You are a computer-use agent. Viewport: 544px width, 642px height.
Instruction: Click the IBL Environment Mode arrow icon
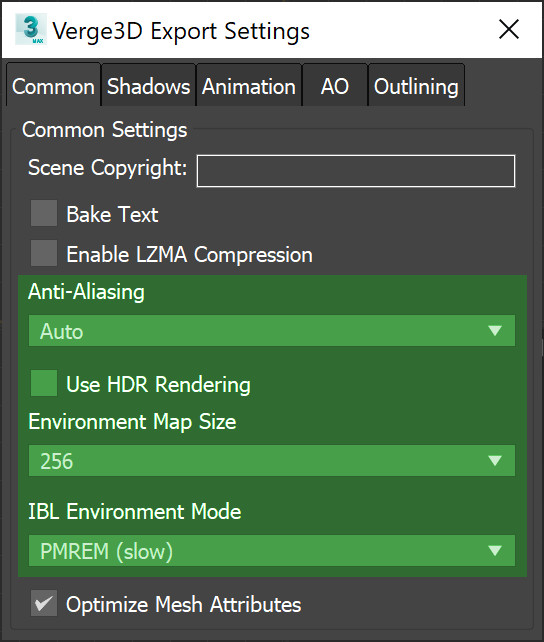[x=495, y=550]
